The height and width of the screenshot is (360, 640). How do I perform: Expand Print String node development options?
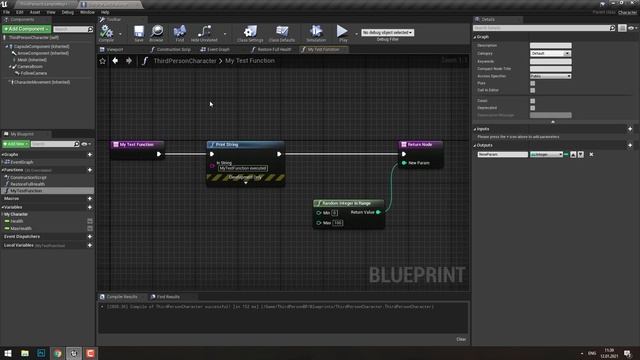pos(246,183)
